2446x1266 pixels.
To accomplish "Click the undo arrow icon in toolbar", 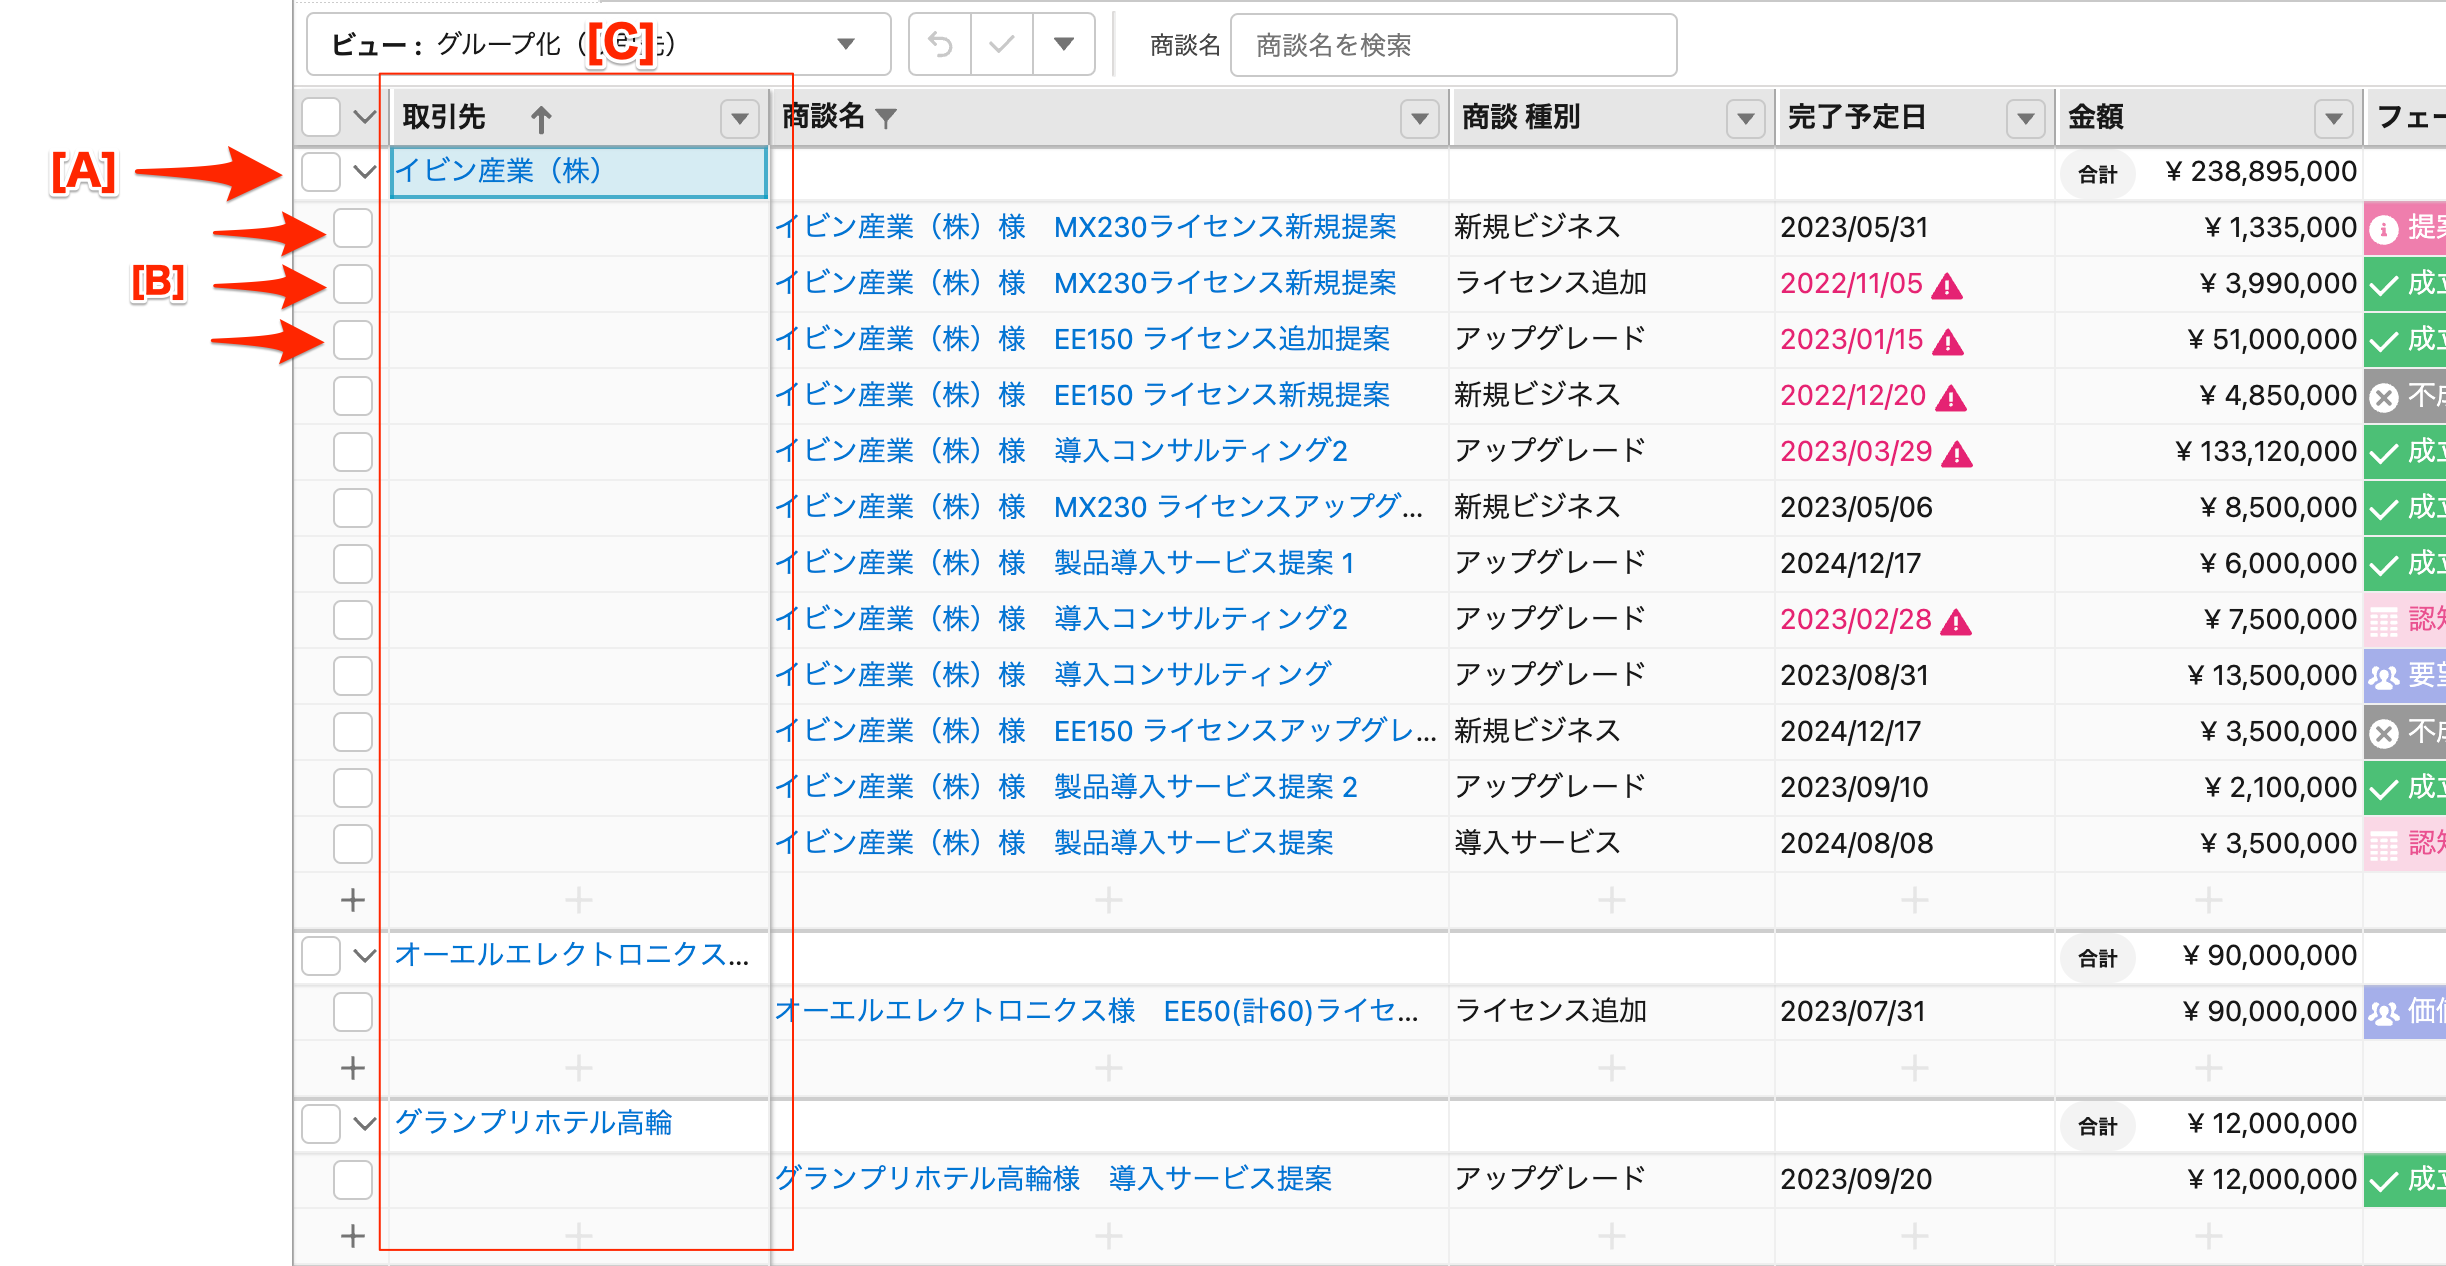I will 940,44.
